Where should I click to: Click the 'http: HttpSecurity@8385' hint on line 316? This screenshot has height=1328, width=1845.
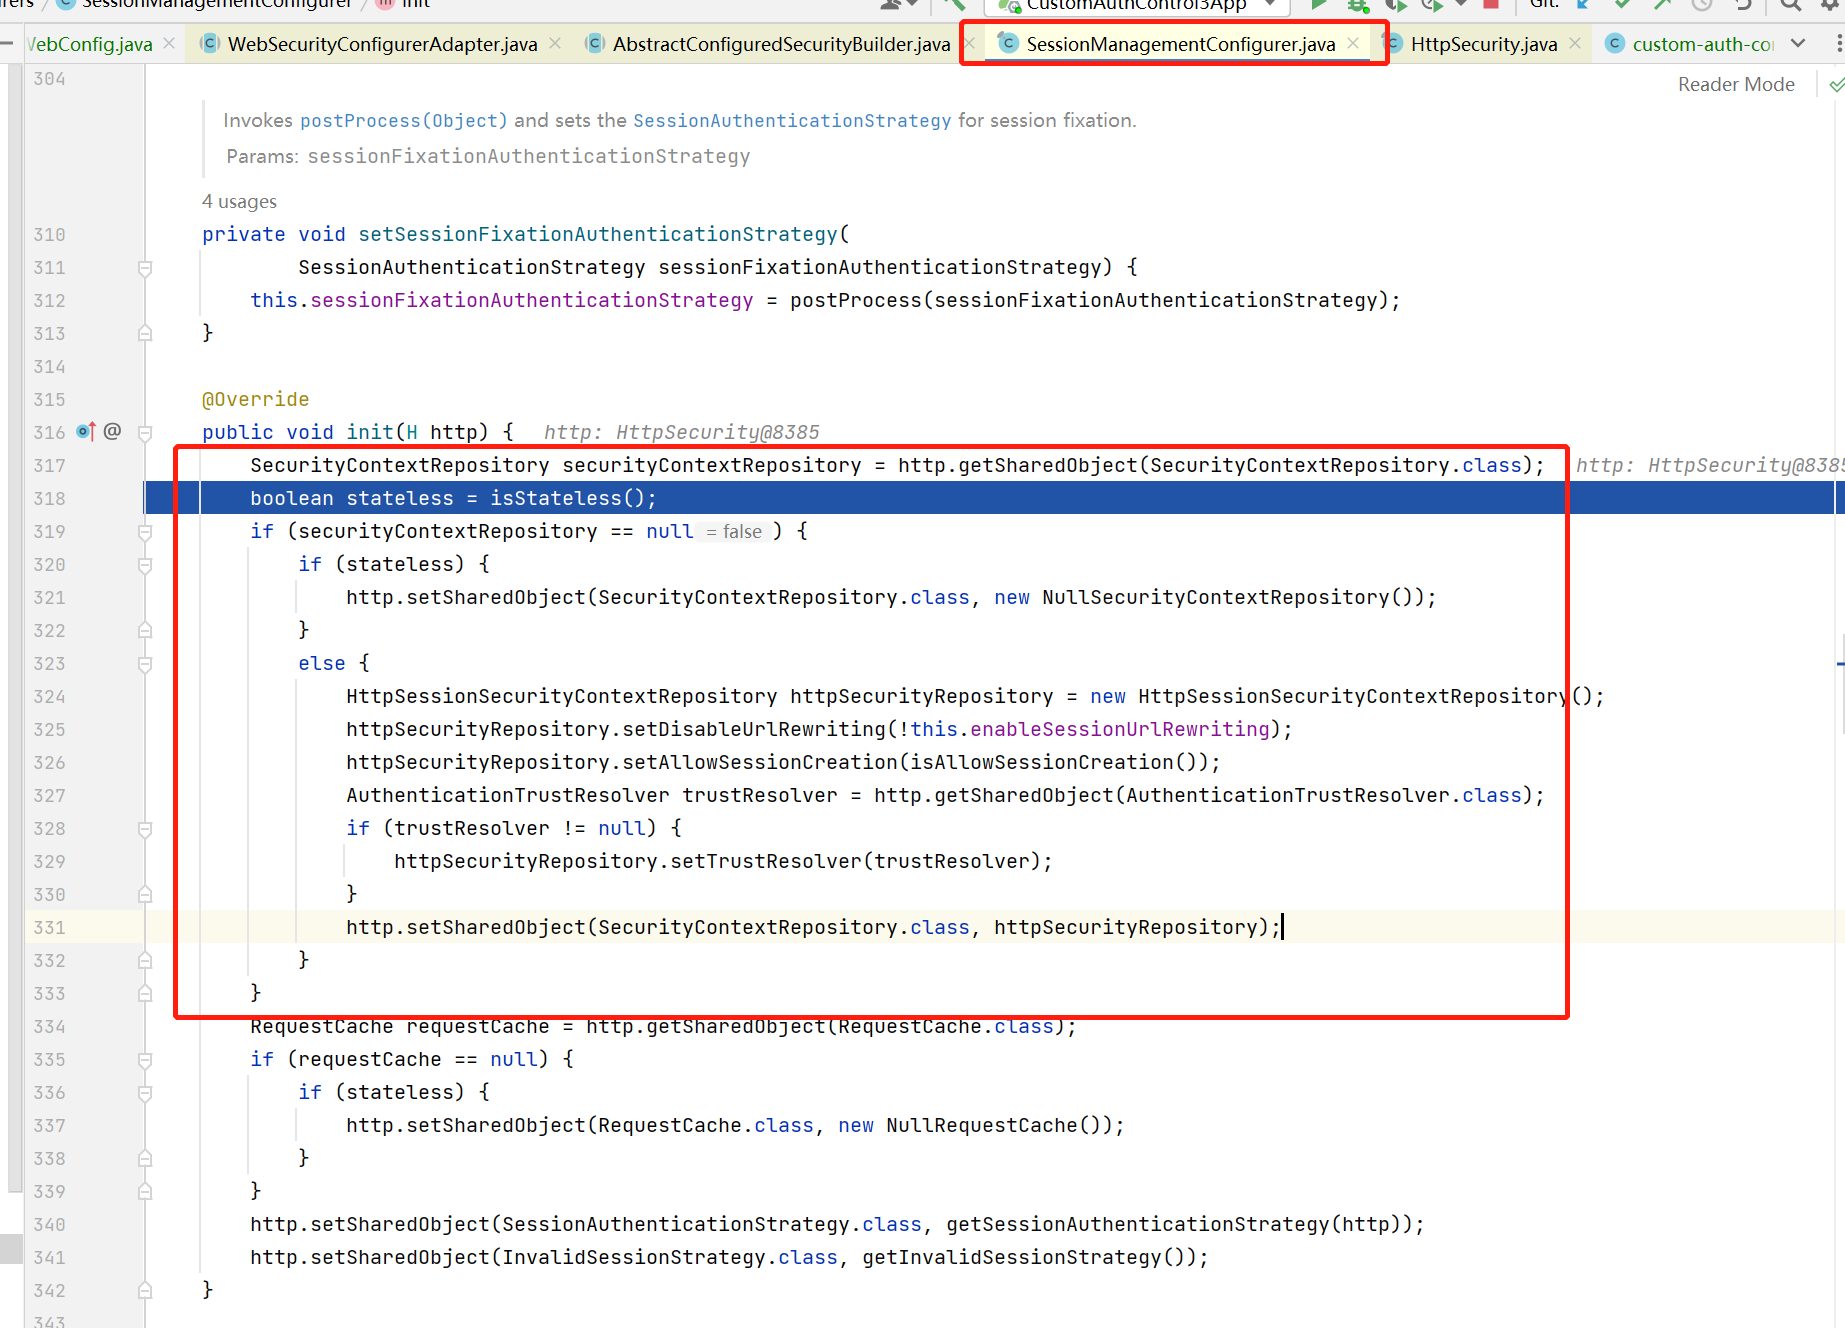click(x=682, y=432)
